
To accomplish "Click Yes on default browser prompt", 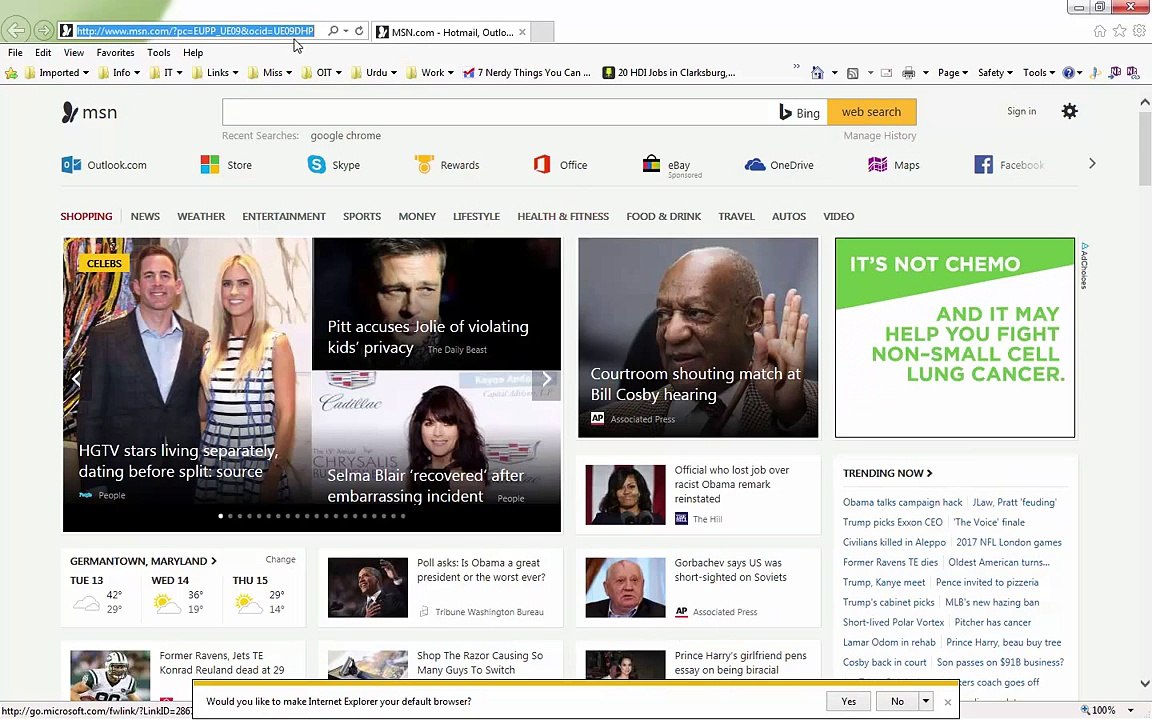I will 849,701.
